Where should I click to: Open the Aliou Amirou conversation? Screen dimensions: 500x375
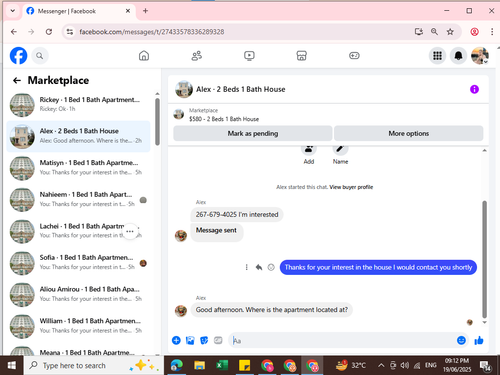click(78, 295)
